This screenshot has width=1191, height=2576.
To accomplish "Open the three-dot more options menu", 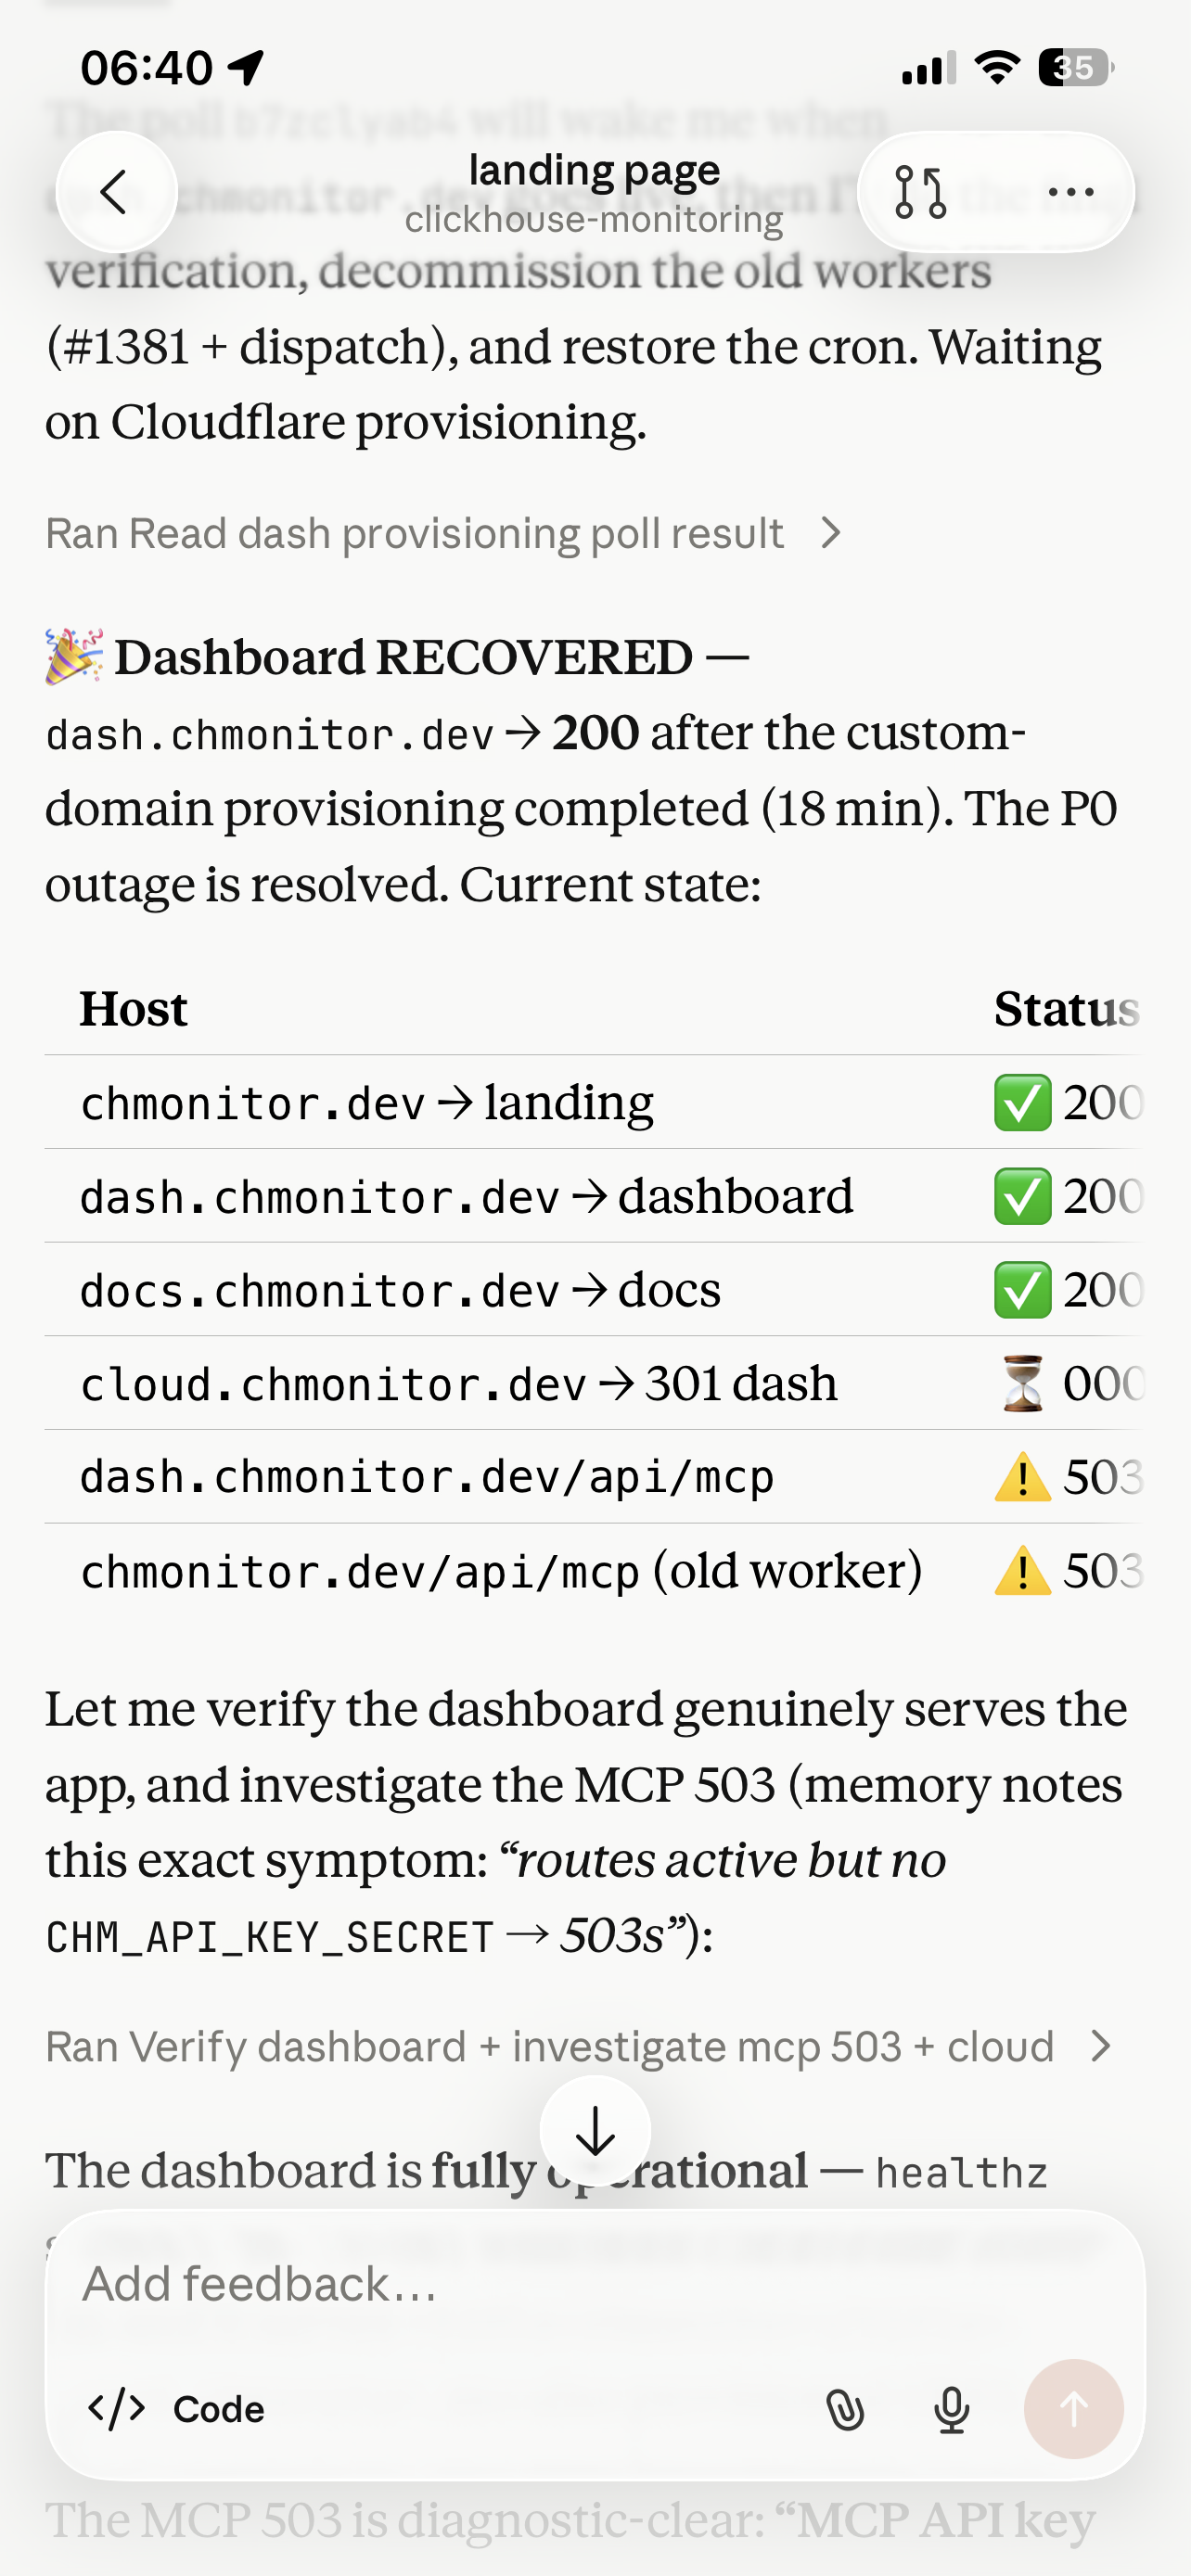I will 1070,192.
